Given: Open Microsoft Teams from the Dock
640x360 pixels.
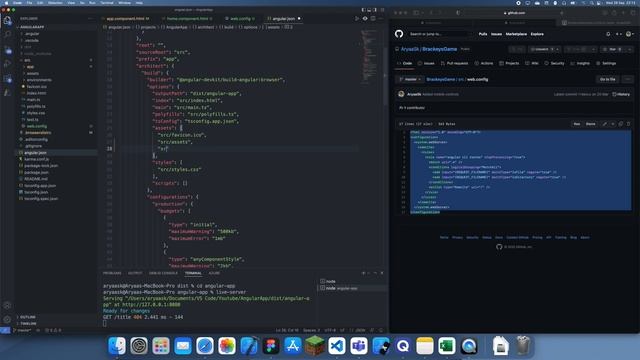Looking at the screenshot, I should click(x=359, y=346).
